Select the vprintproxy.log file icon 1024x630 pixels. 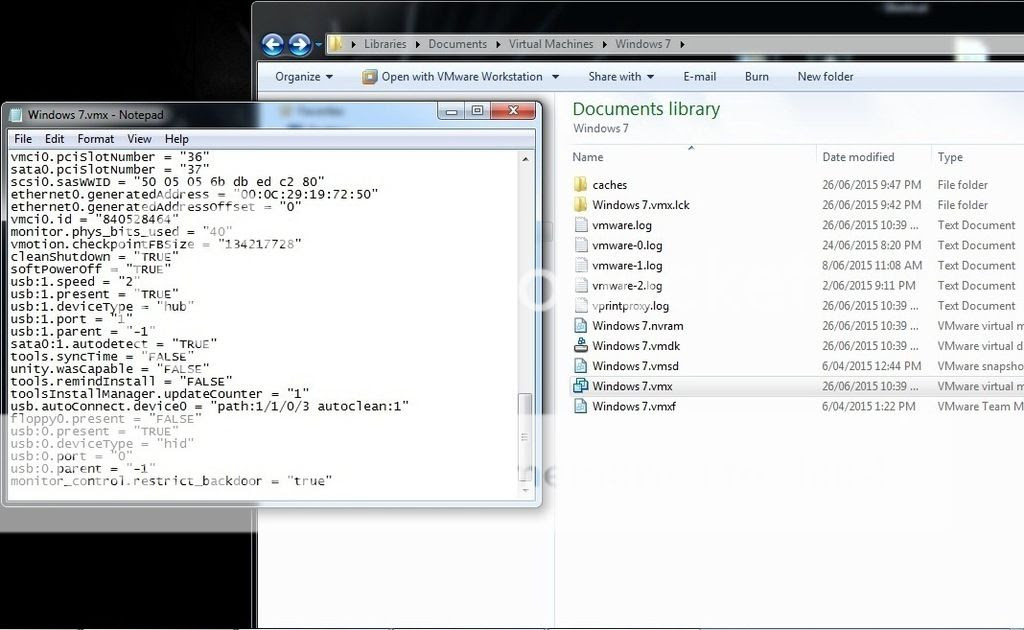click(581, 306)
